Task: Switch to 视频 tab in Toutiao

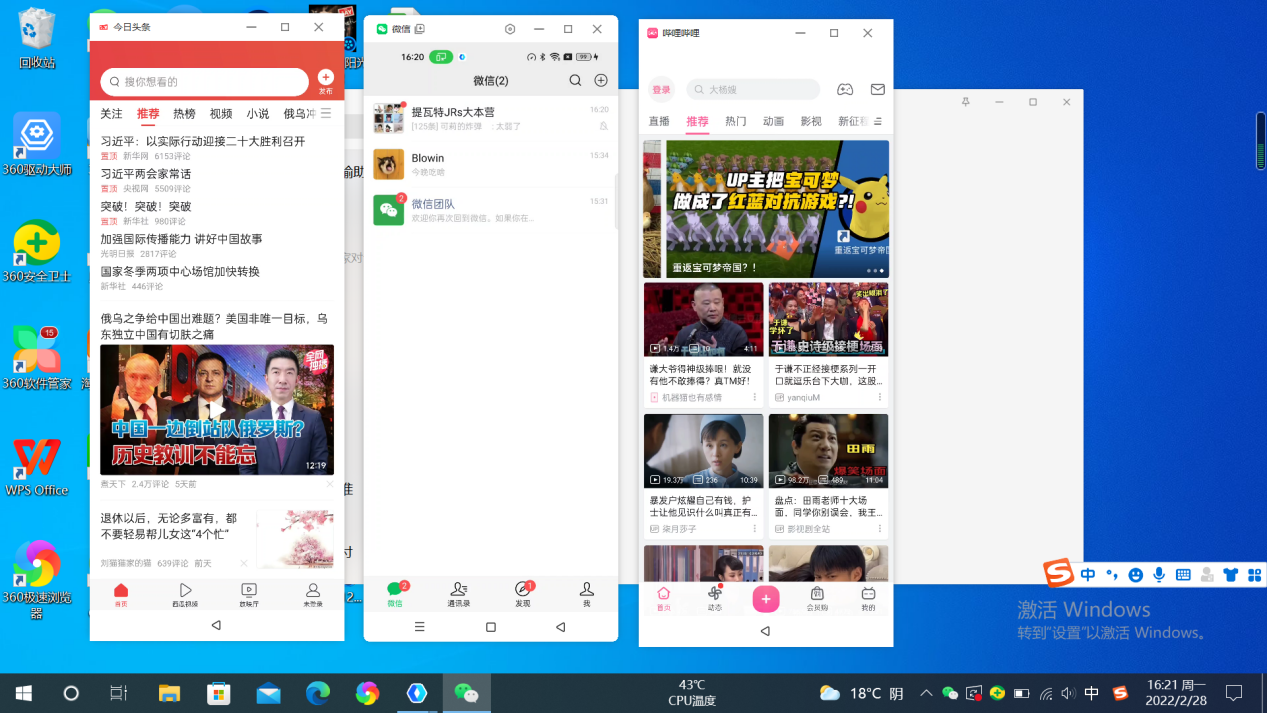Action: 221,114
